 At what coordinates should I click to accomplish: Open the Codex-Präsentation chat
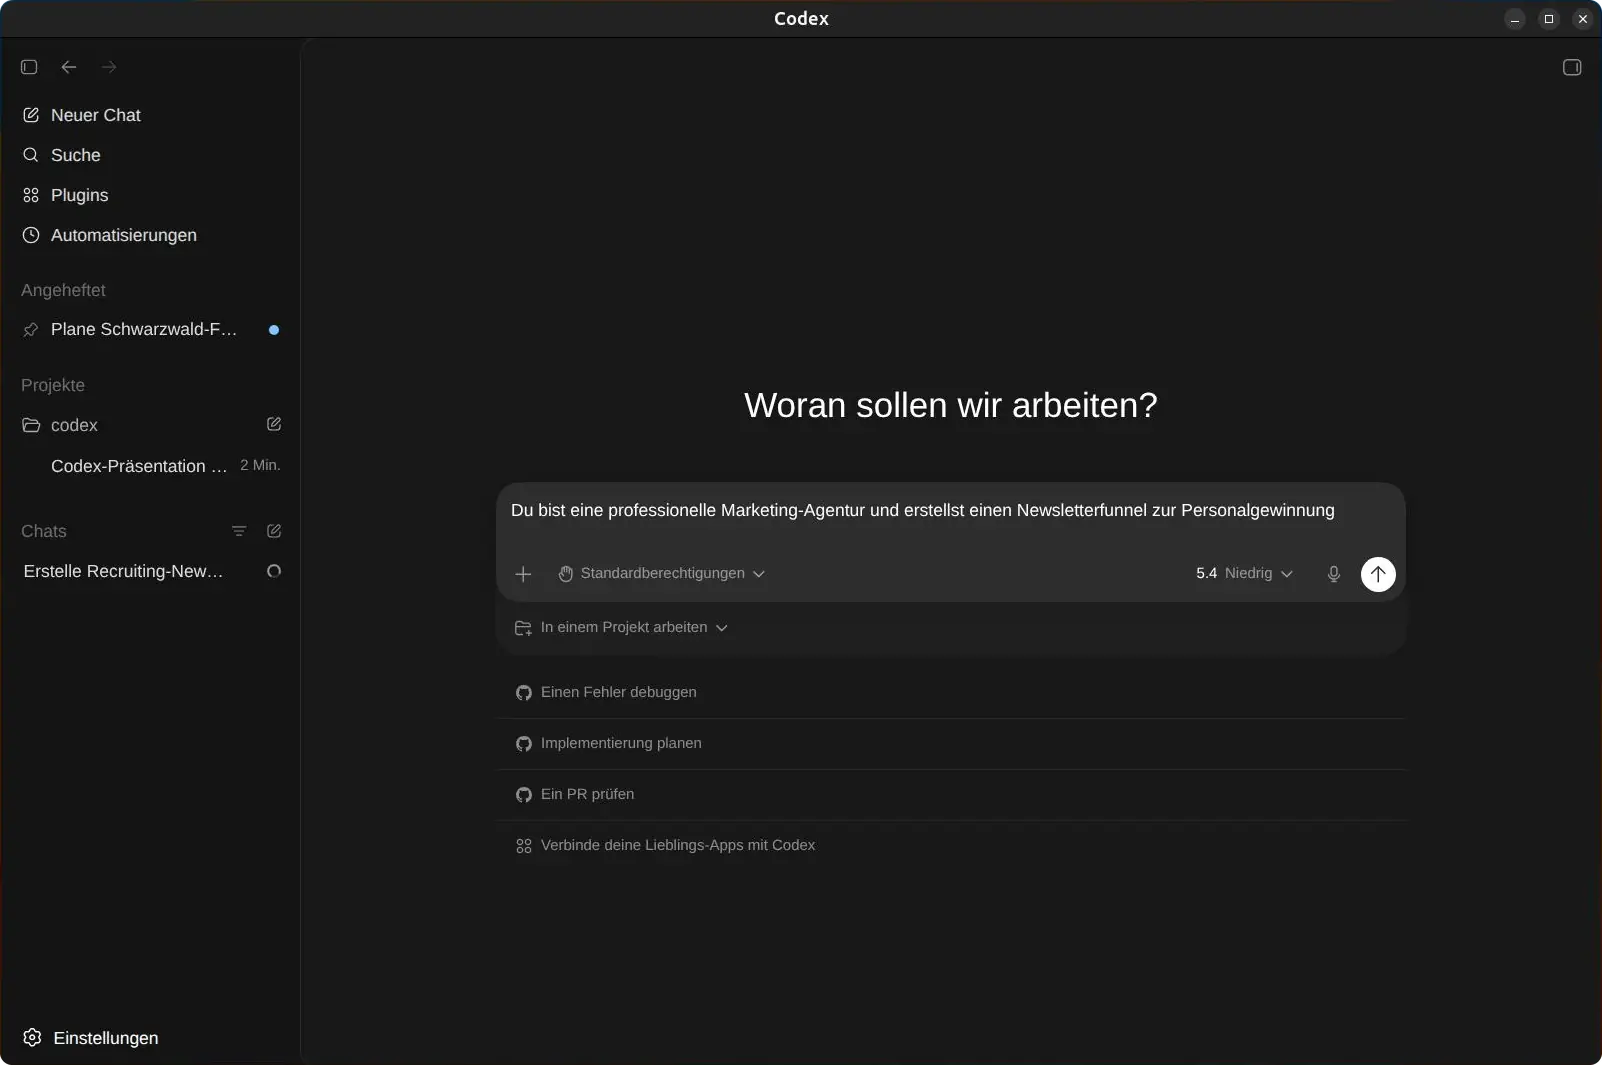point(150,466)
